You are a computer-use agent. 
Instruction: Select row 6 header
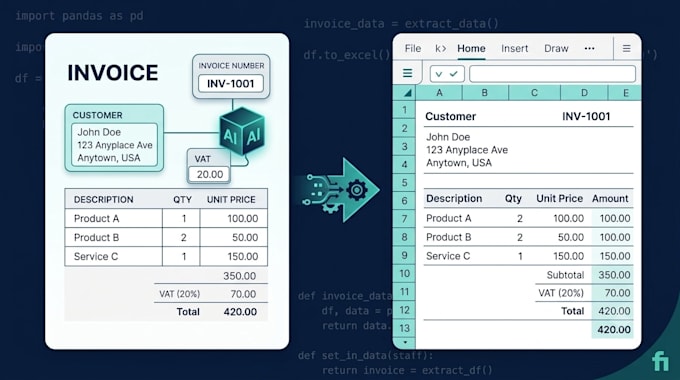pos(404,201)
